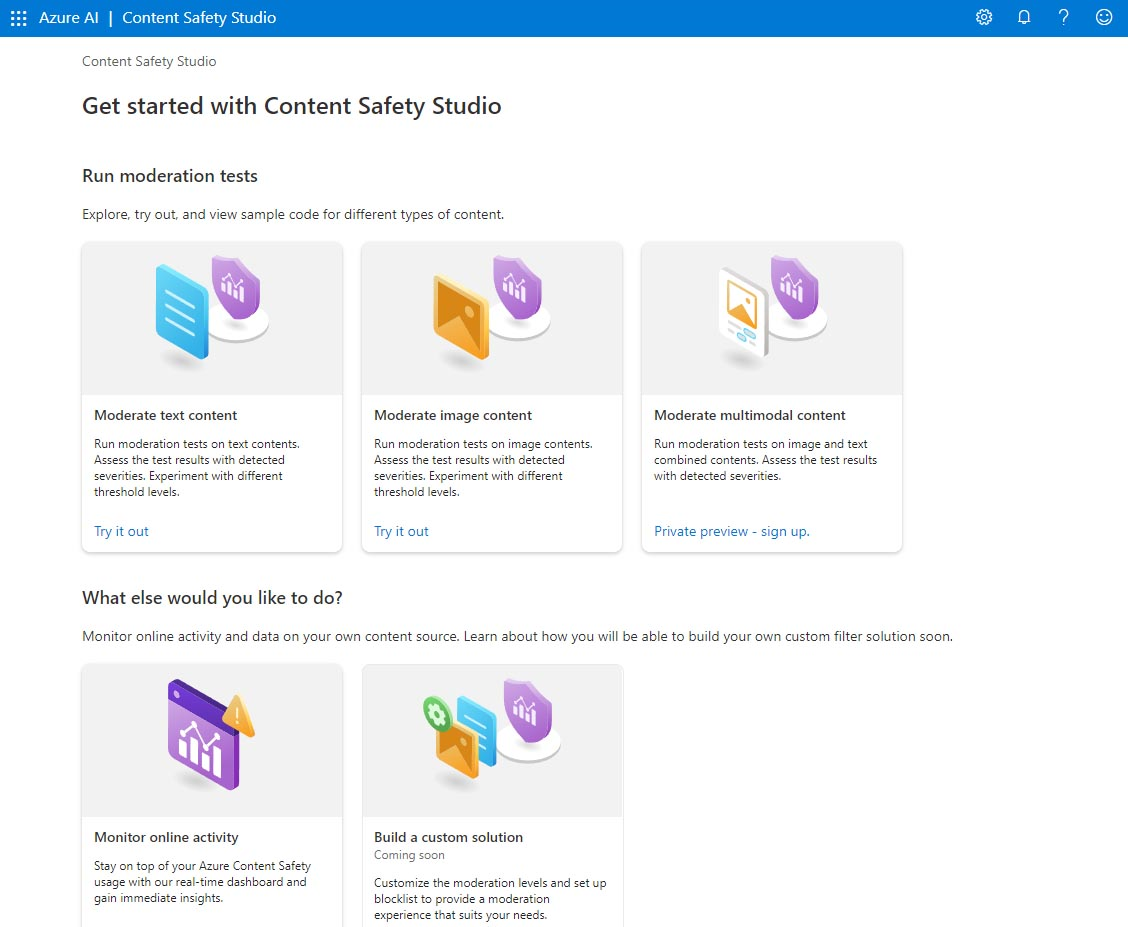Click the Moderate text content illustration
1128x927 pixels.
pyautogui.click(x=212, y=319)
